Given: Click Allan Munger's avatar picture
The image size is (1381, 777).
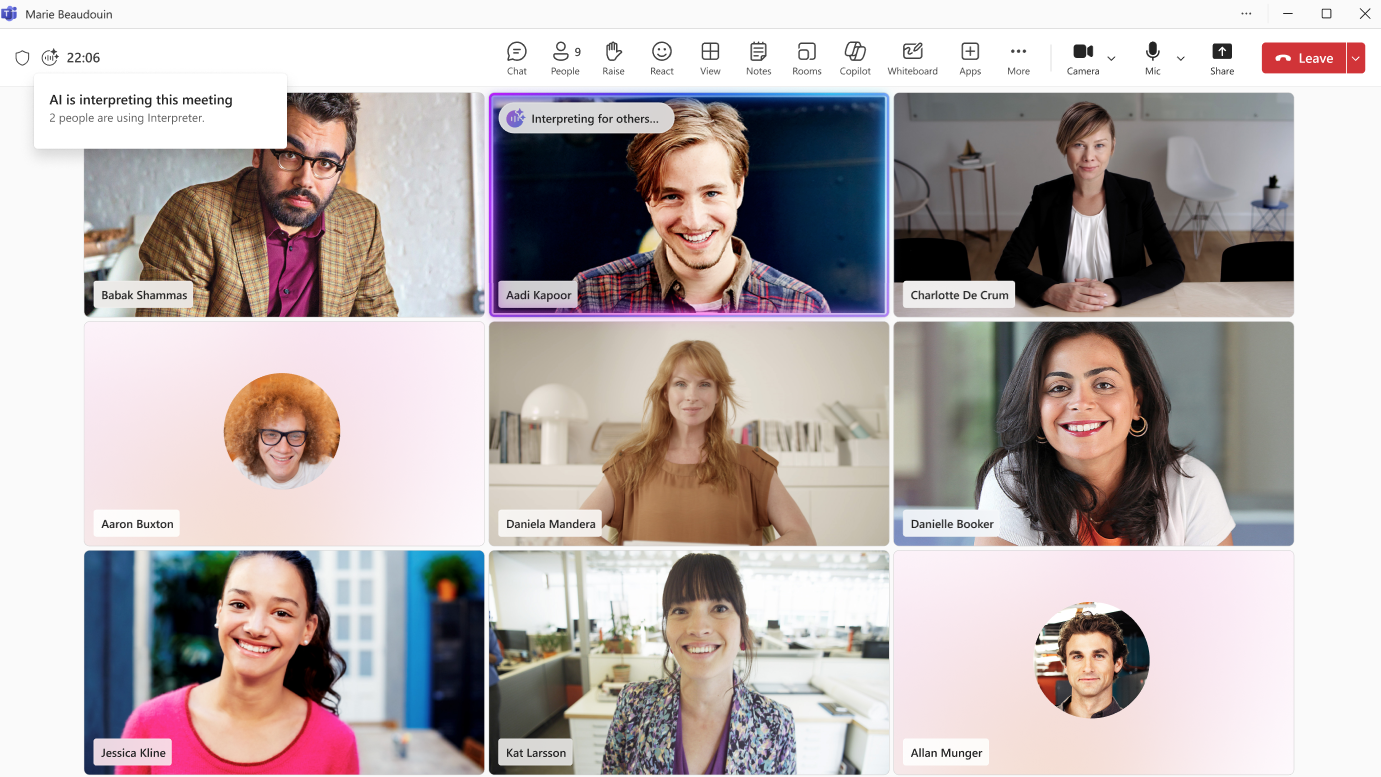Looking at the screenshot, I should (1091, 660).
